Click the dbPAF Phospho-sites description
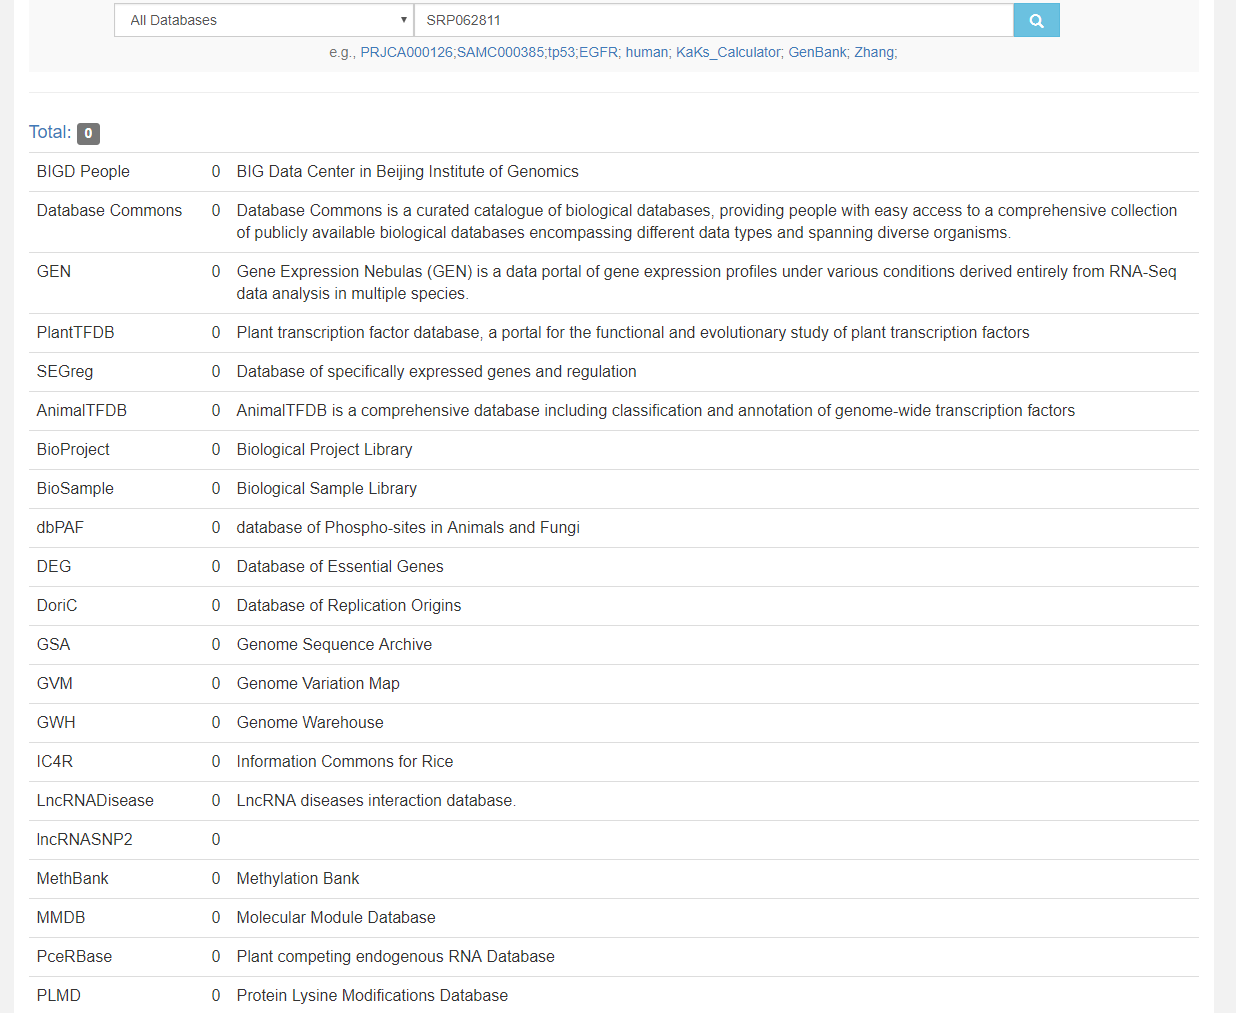This screenshot has width=1236, height=1013. click(x=408, y=528)
